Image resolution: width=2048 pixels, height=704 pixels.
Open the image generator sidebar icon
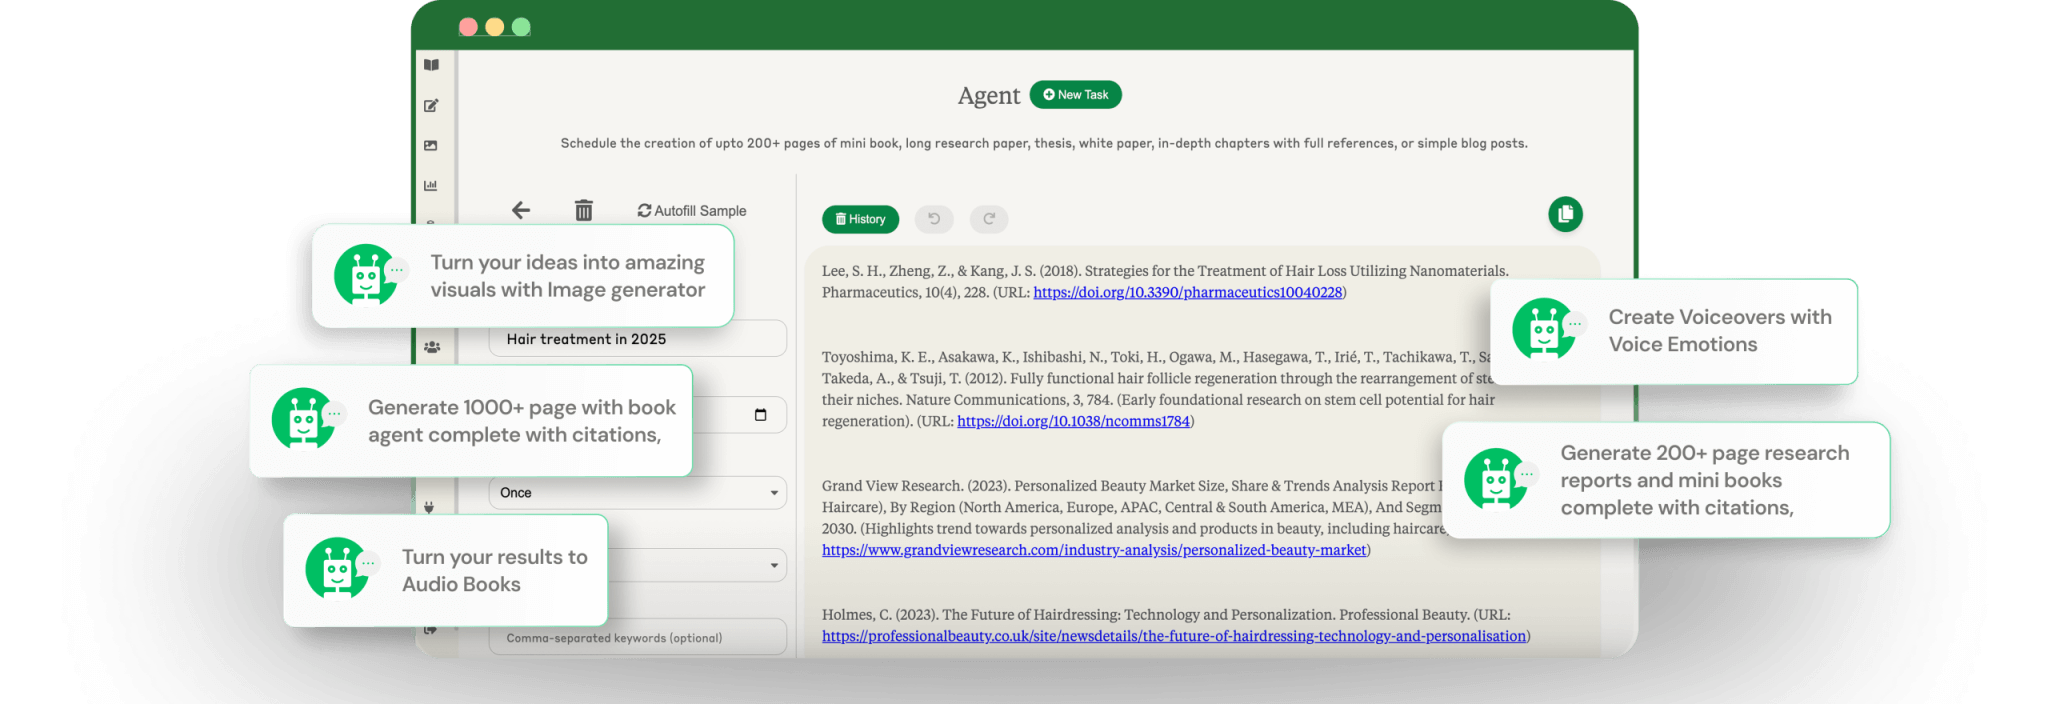click(x=431, y=145)
